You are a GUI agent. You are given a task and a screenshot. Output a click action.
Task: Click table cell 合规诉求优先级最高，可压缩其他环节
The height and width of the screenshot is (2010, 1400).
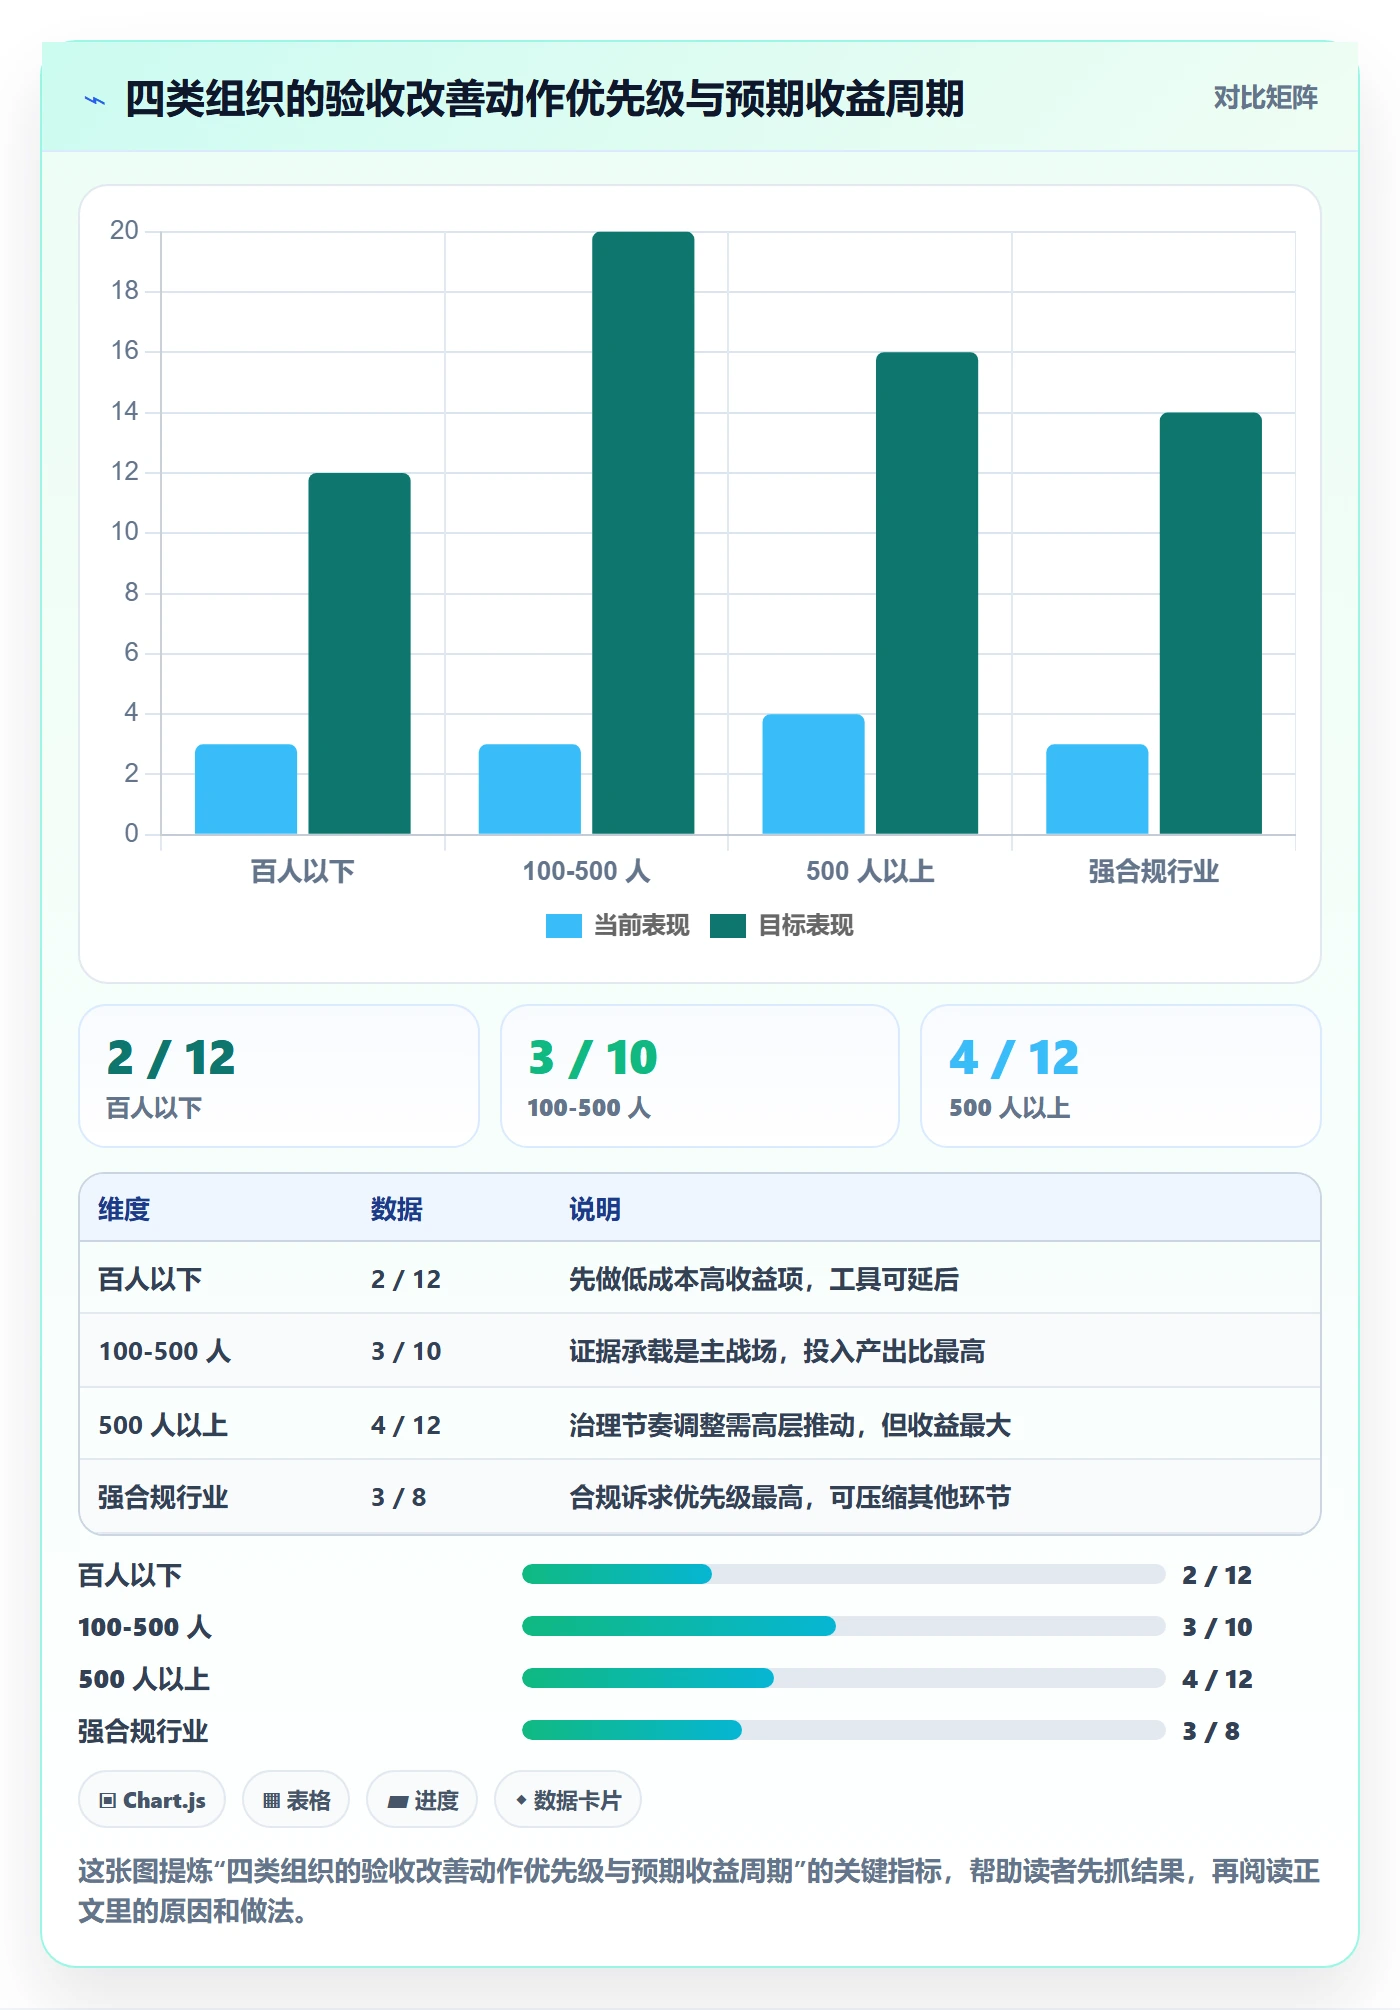(790, 1497)
